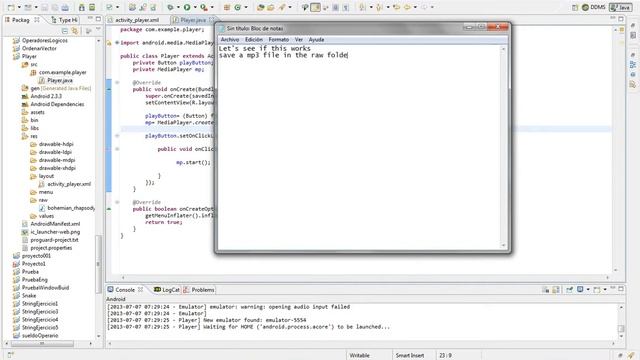Click the Next Annotation arrow icon

click(362, 7)
